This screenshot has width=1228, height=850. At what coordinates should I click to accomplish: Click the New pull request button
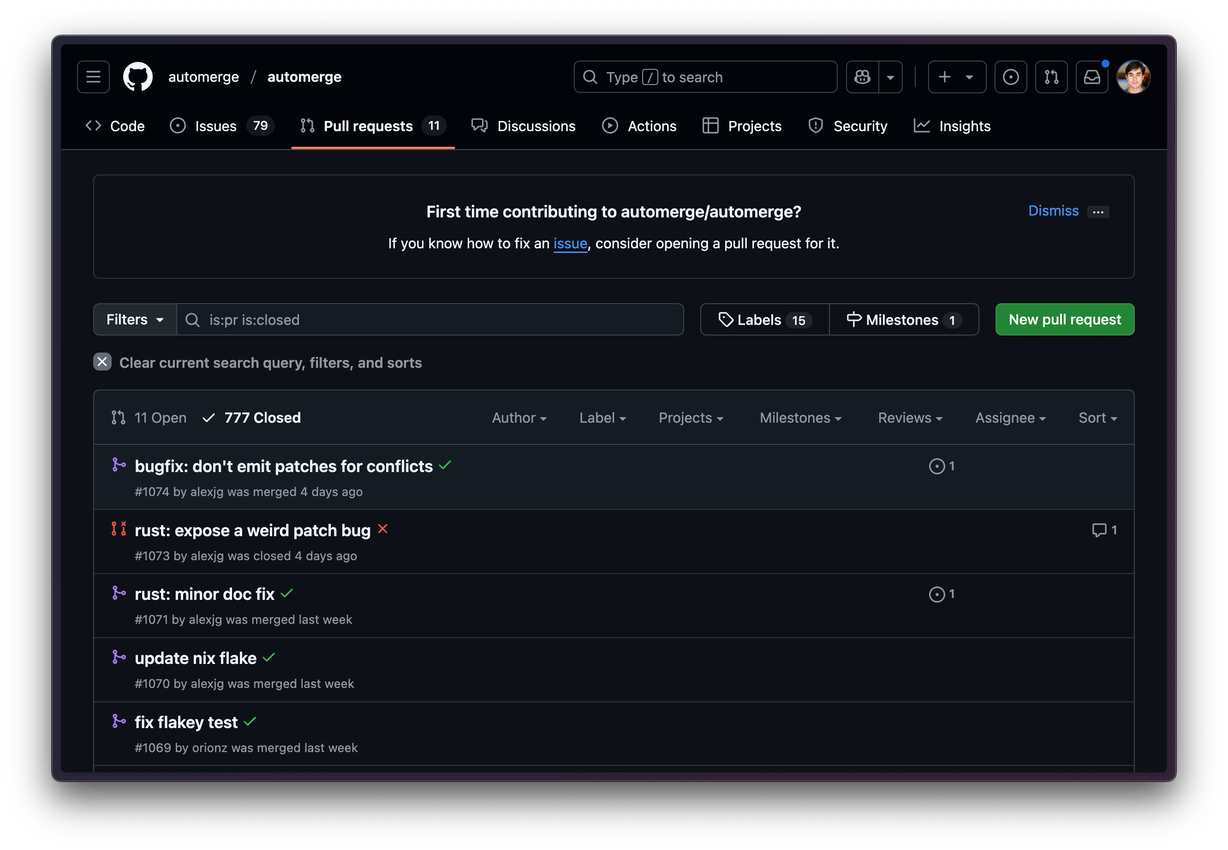point(1064,320)
